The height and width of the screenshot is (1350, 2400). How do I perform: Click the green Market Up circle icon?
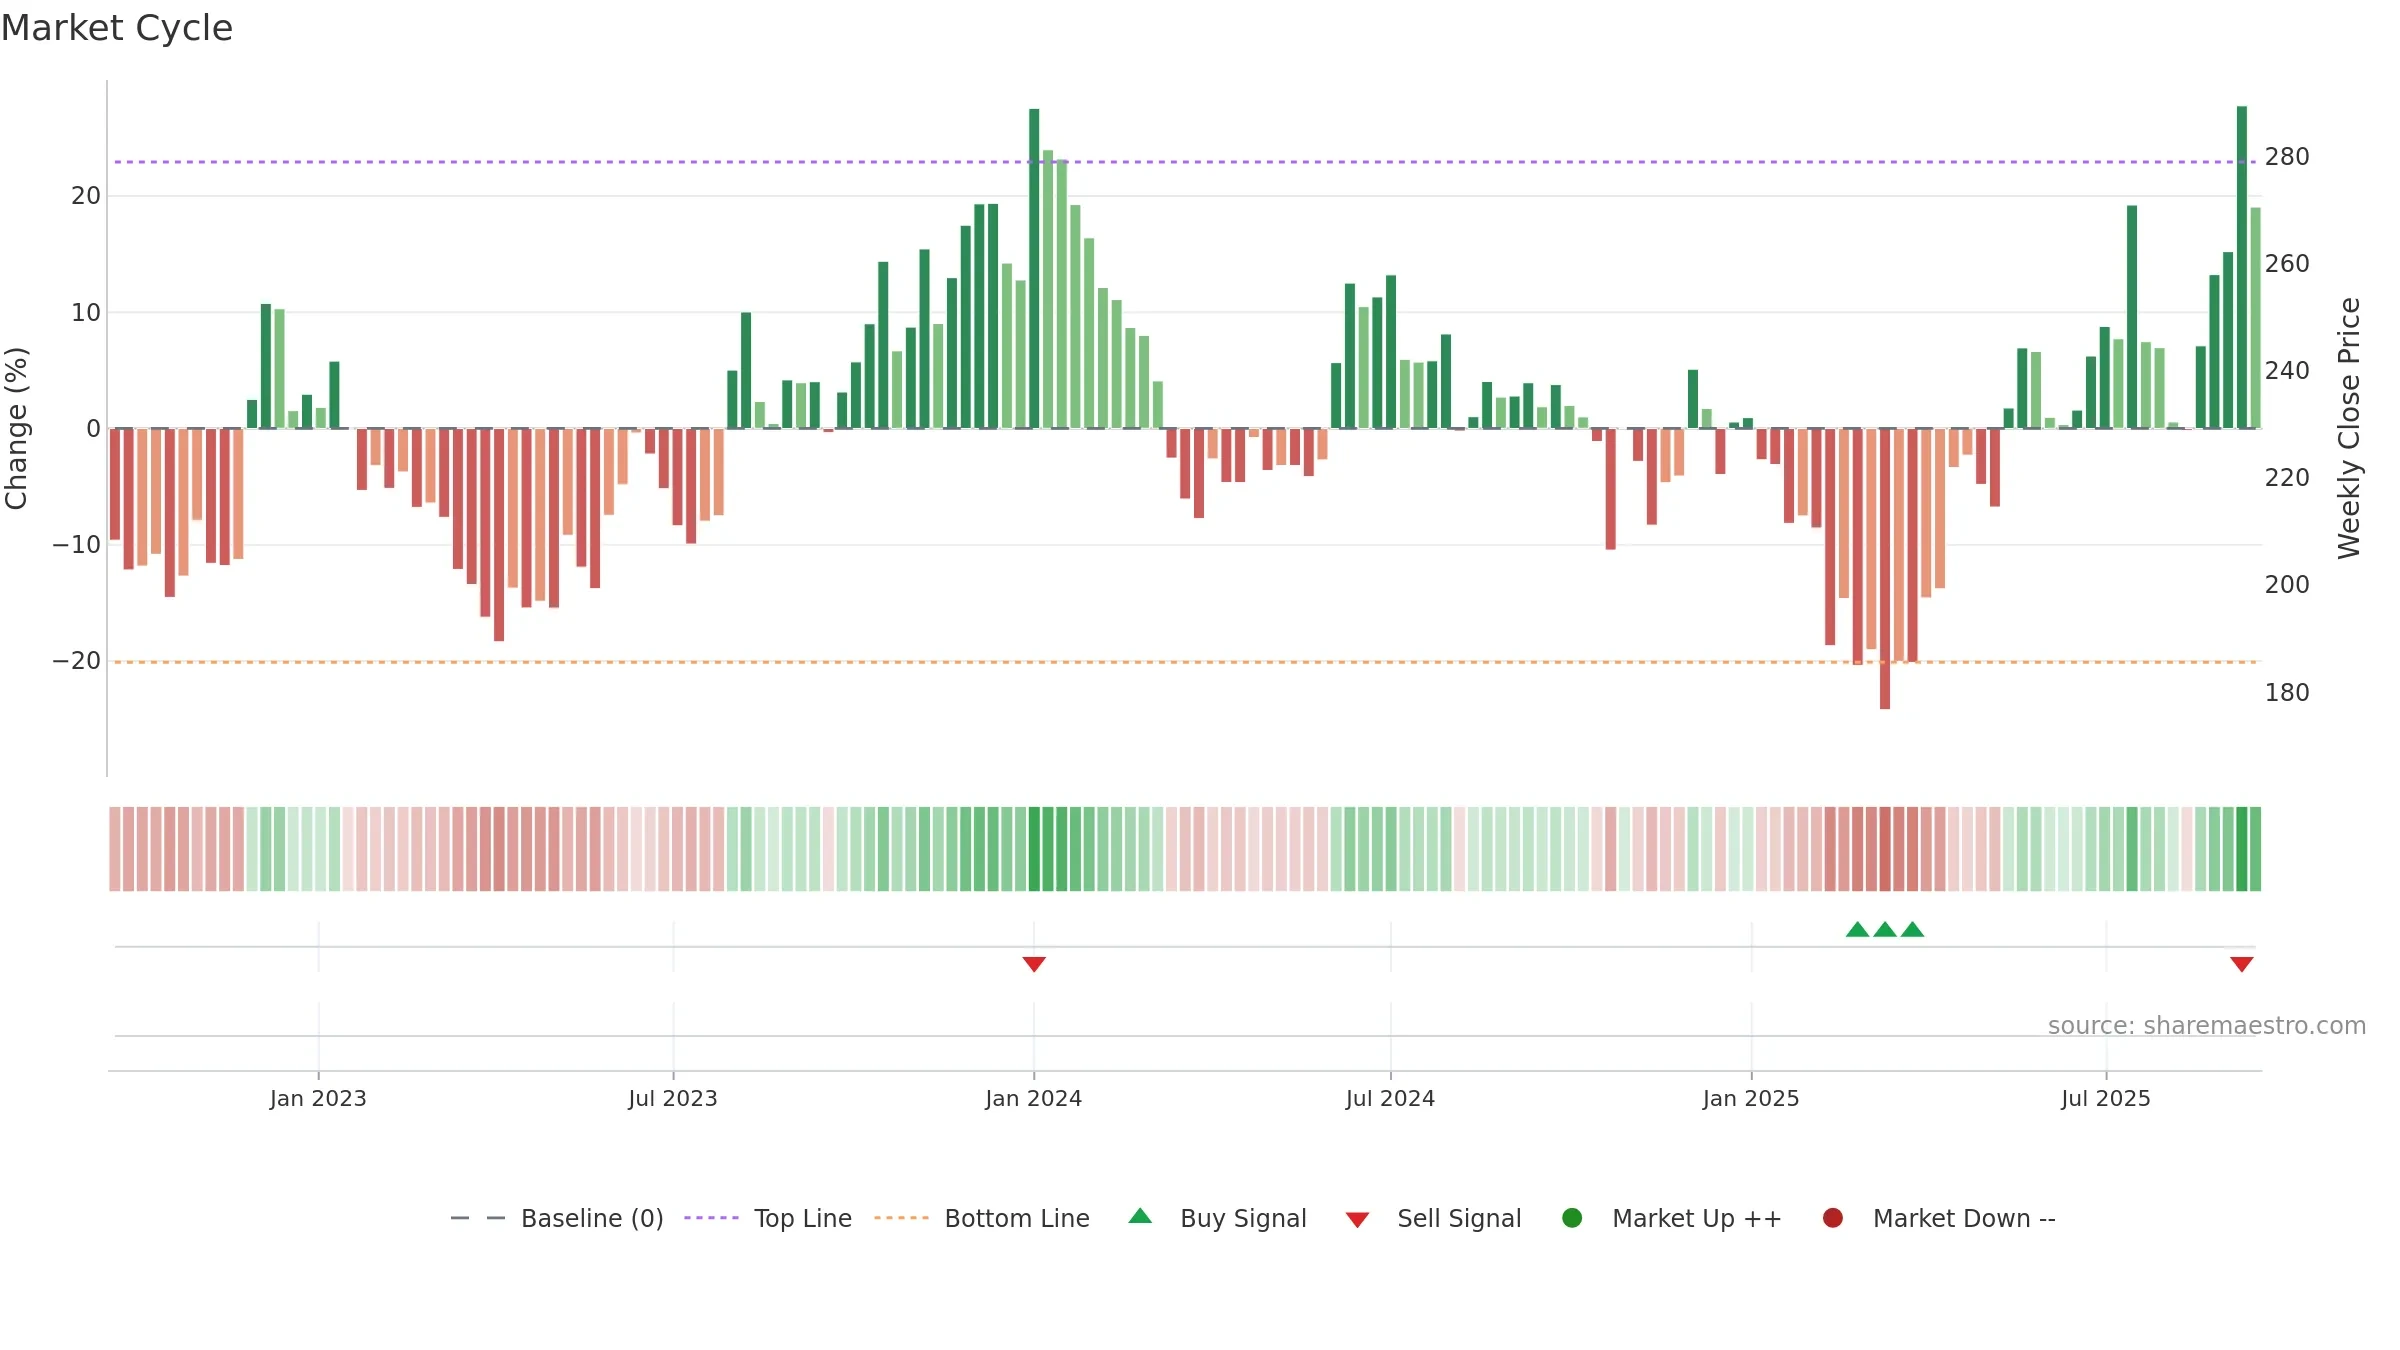(x=1572, y=1218)
